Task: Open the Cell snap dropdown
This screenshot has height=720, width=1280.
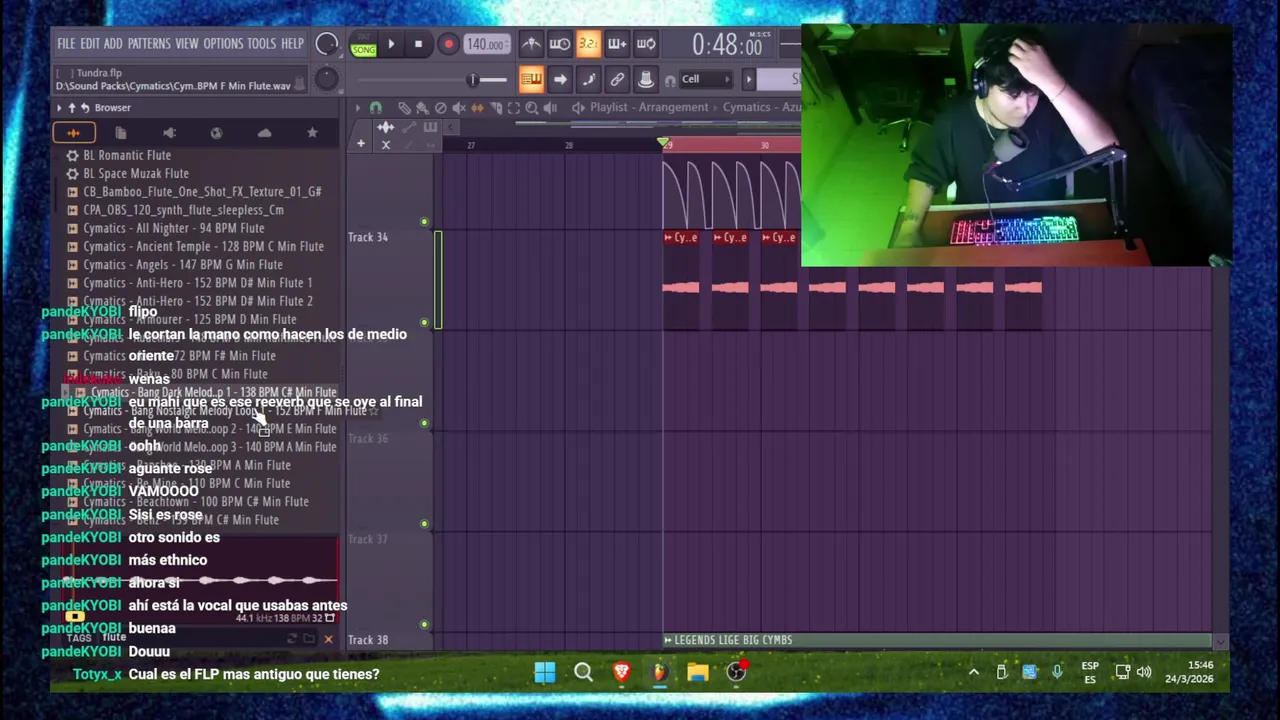Action: pos(708,79)
